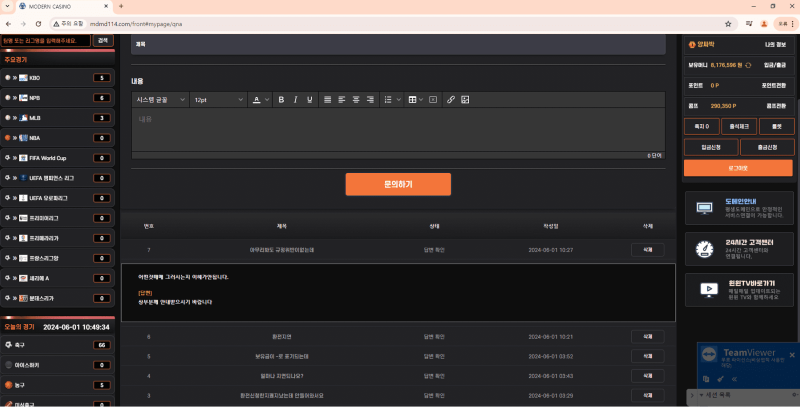Toggle italic formatting in editor toolbar
Viewport: 800px width, 414px height.
295,100
